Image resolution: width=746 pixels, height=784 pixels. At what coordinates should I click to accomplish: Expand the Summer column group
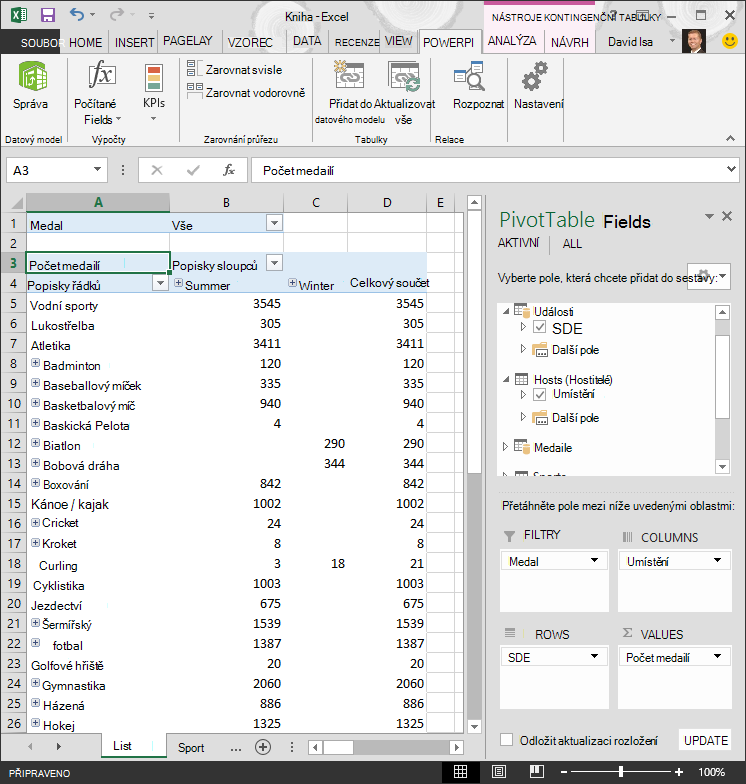pos(178,283)
